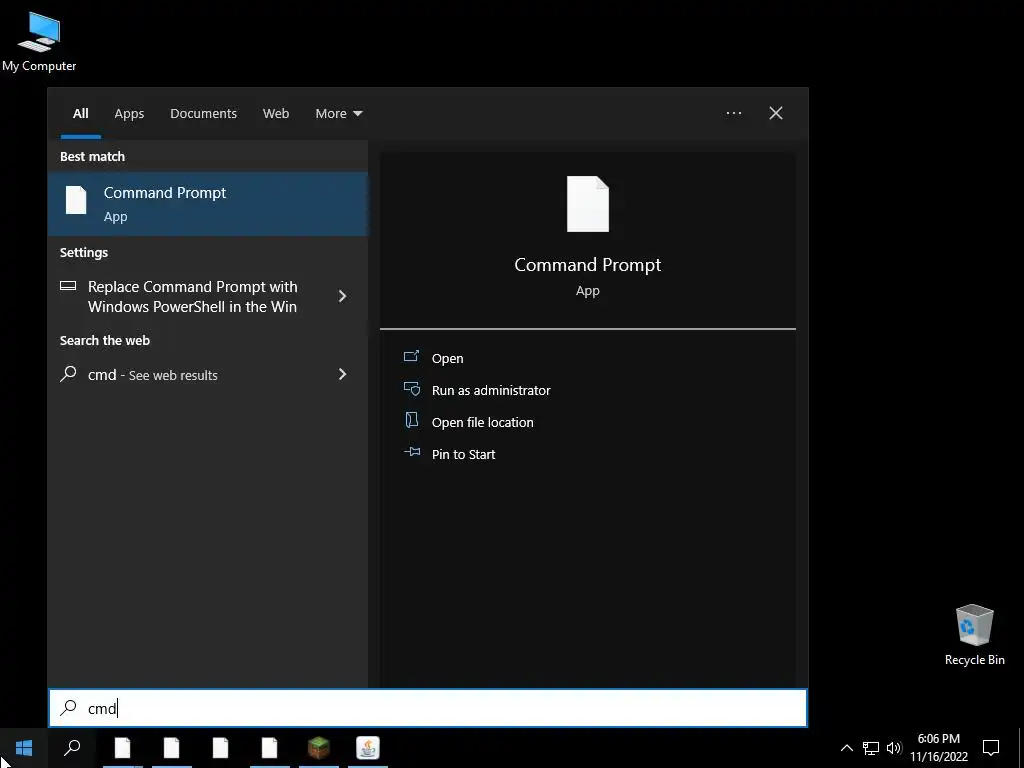Open the notification center icon
This screenshot has width=1024, height=768.
coord(991,748)
